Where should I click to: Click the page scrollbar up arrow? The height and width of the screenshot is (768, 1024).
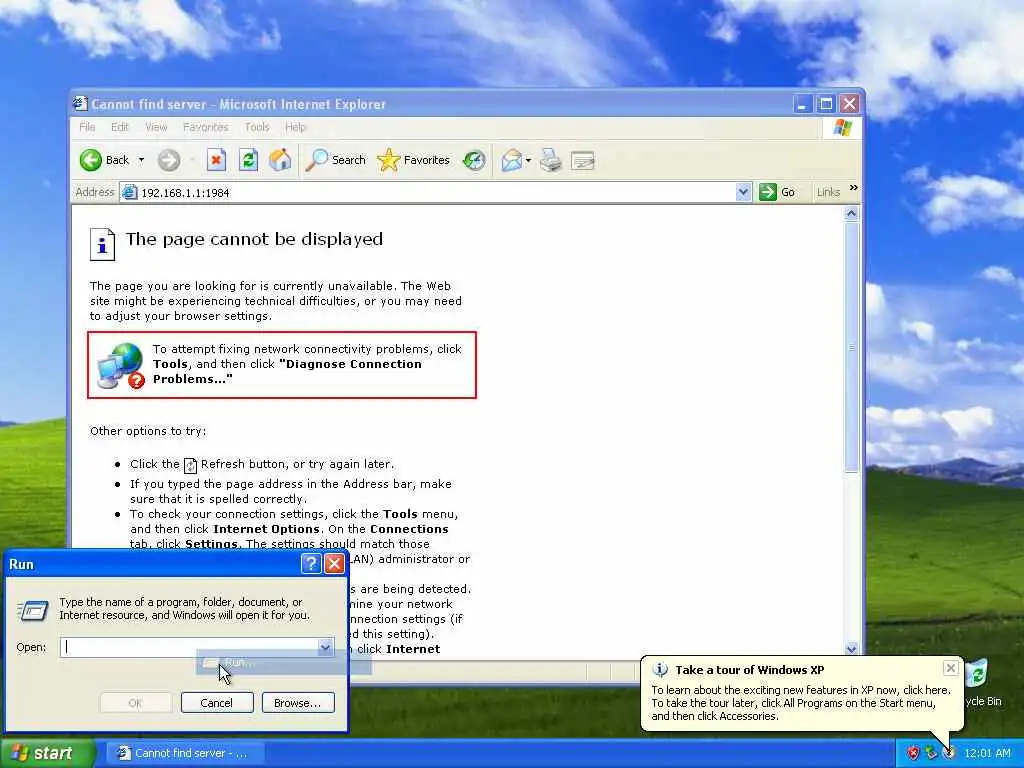click(x=851, y=214)
